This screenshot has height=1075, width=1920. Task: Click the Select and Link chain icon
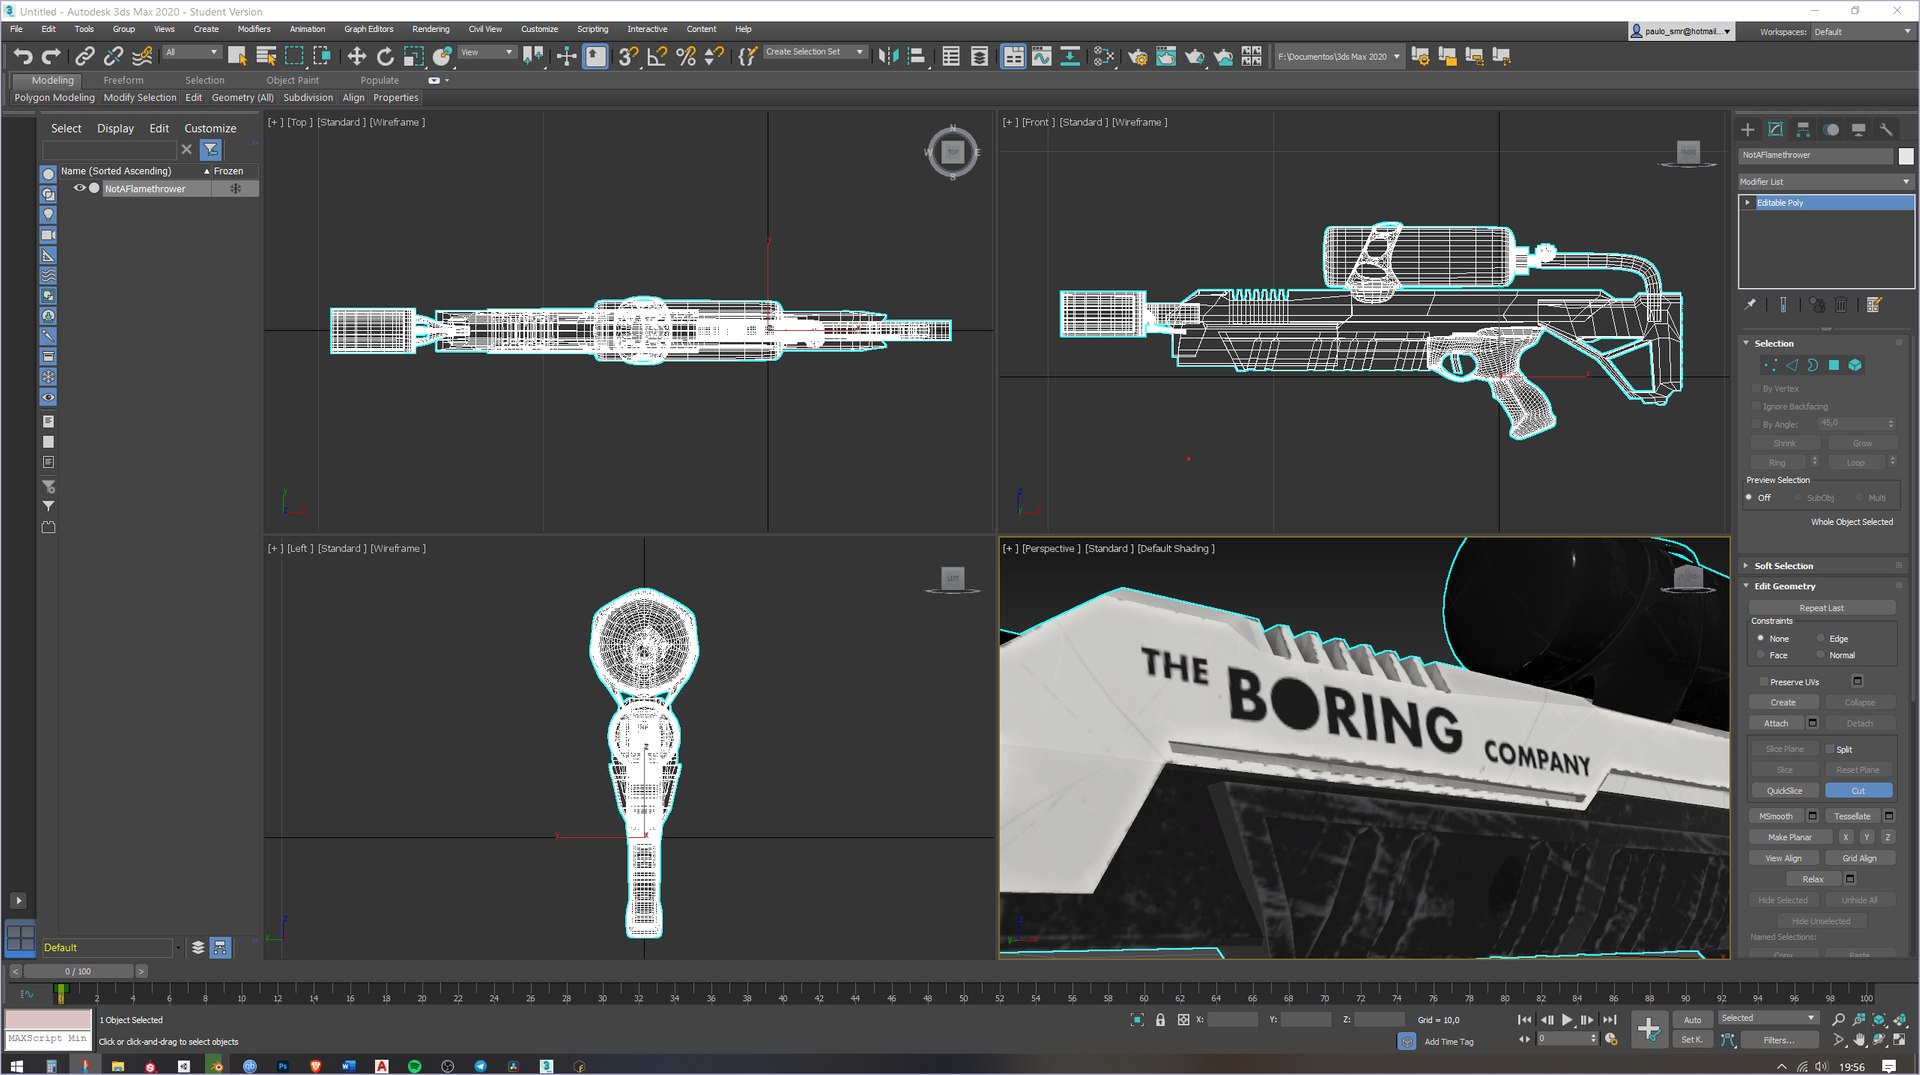coord(85,56)
